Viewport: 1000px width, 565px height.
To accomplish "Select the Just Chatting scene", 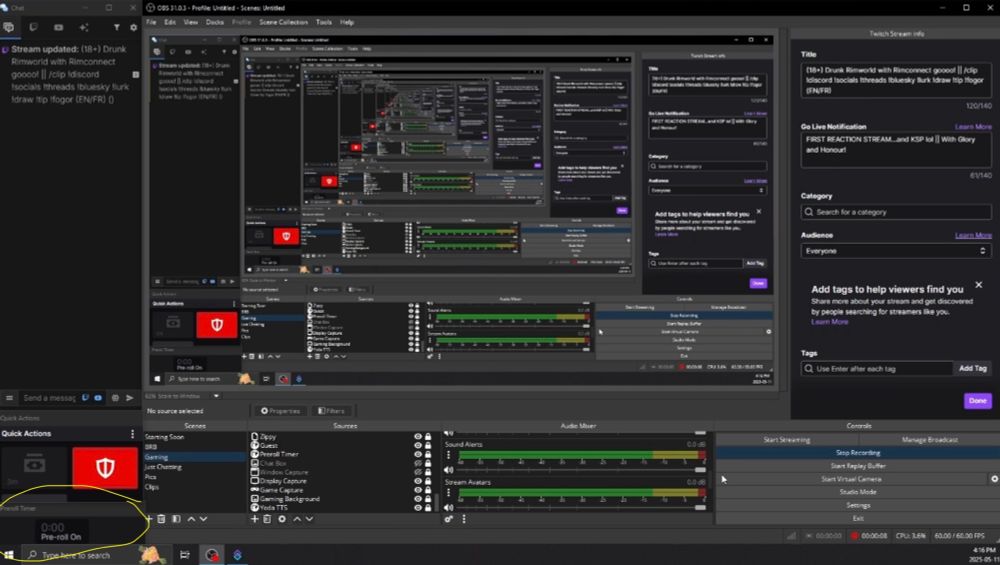I will click(163, 467).
